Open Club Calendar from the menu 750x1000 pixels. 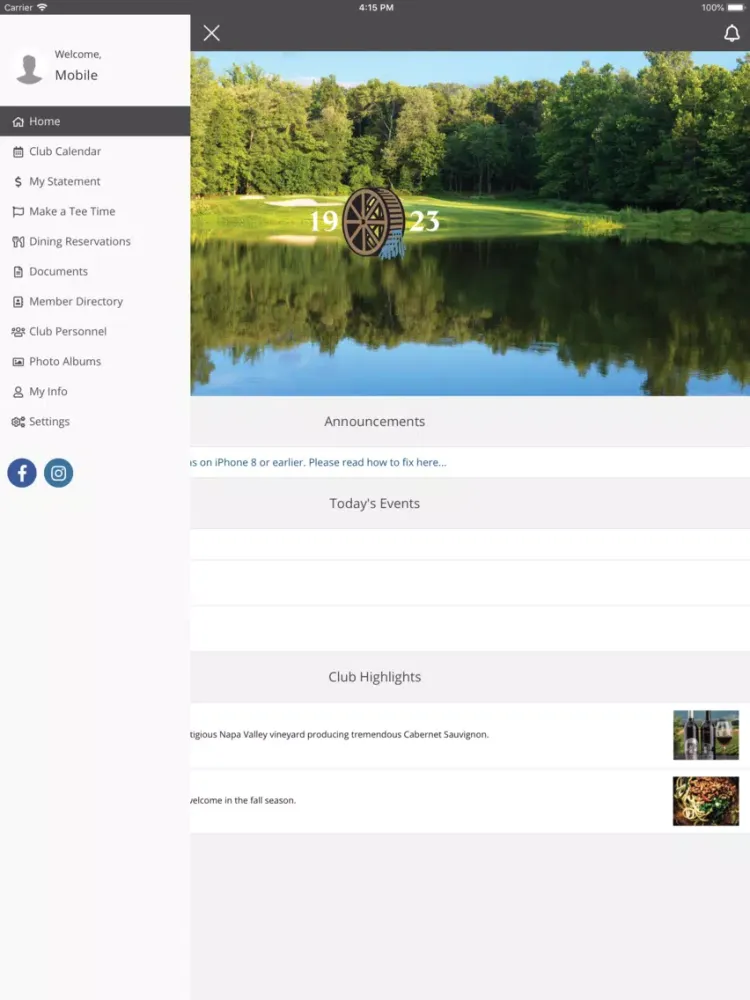[95, 151]
